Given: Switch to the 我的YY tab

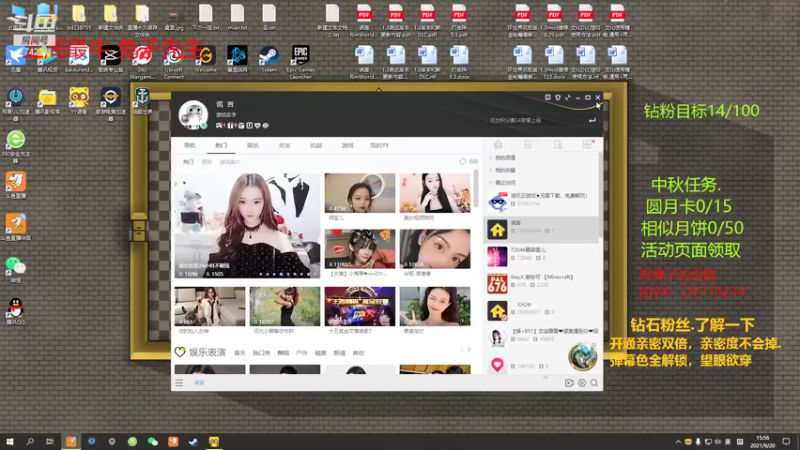Looking at the screenshot, I should pyautogui.click(x=379, y=145).
